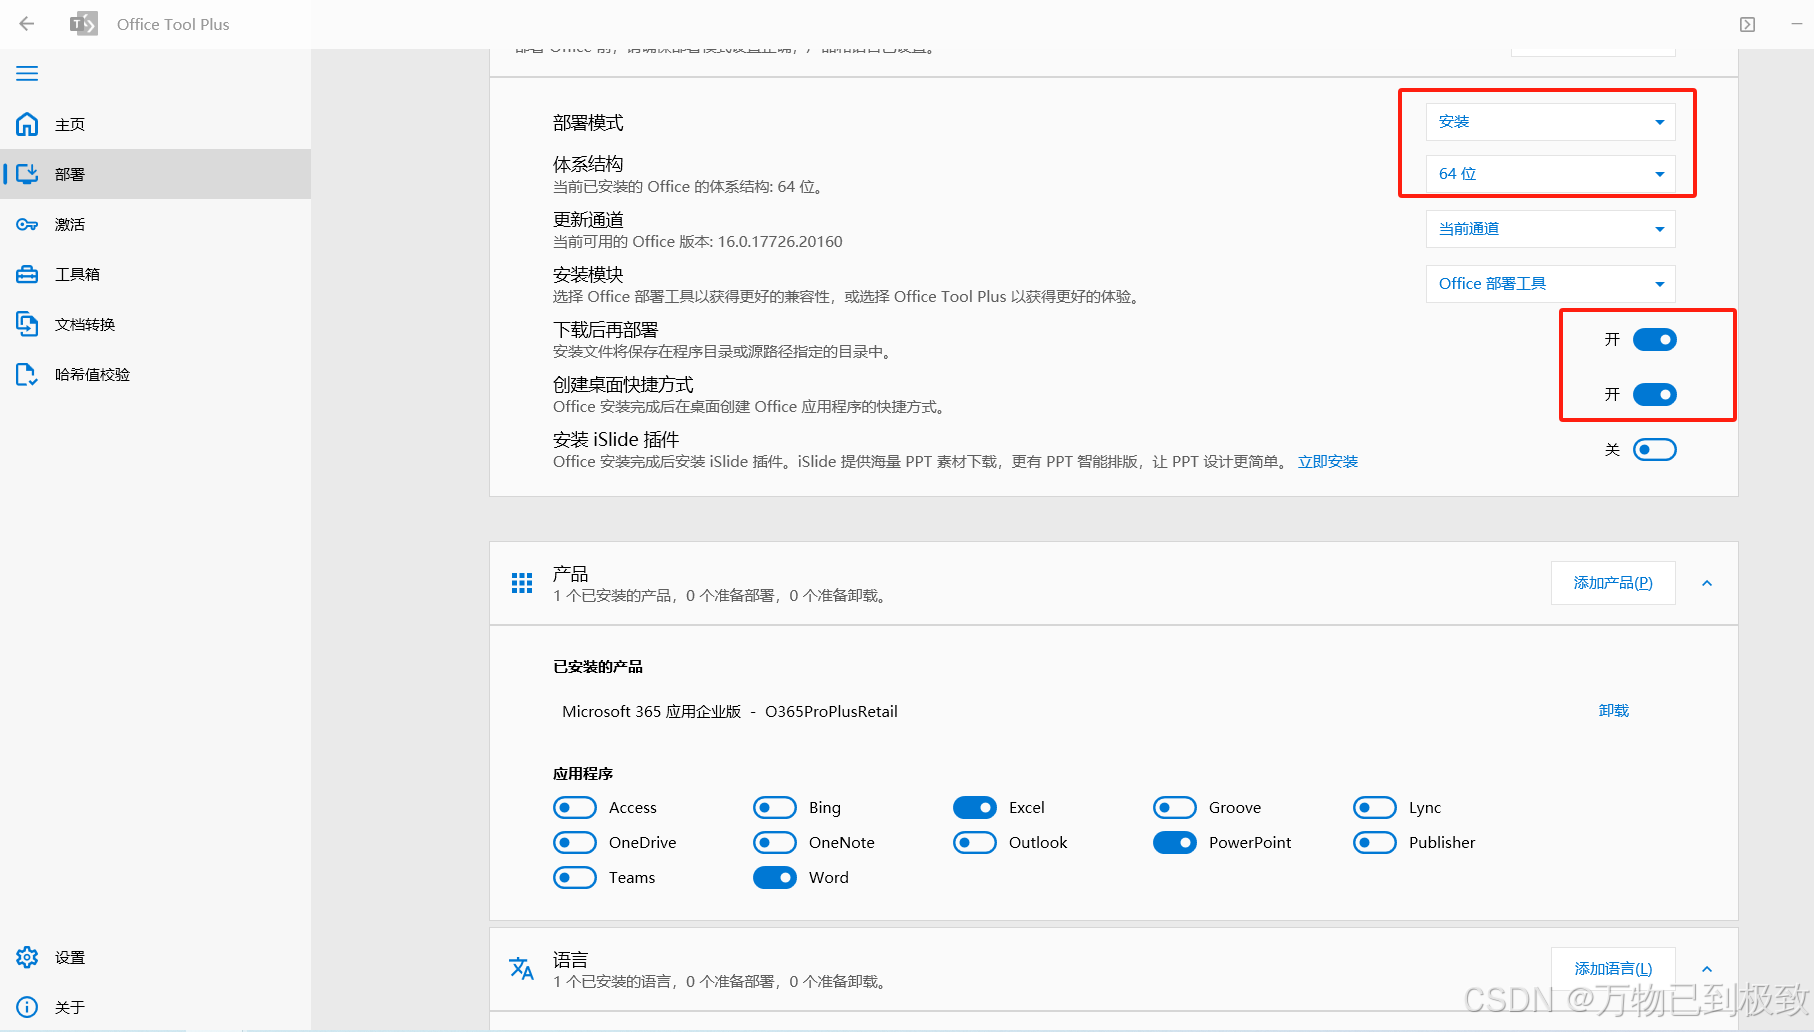Screen dimensions: 1814x1032
Task: Open the 更新通道 dropdown 当前通道
Action: click(x=1550, y=229)
